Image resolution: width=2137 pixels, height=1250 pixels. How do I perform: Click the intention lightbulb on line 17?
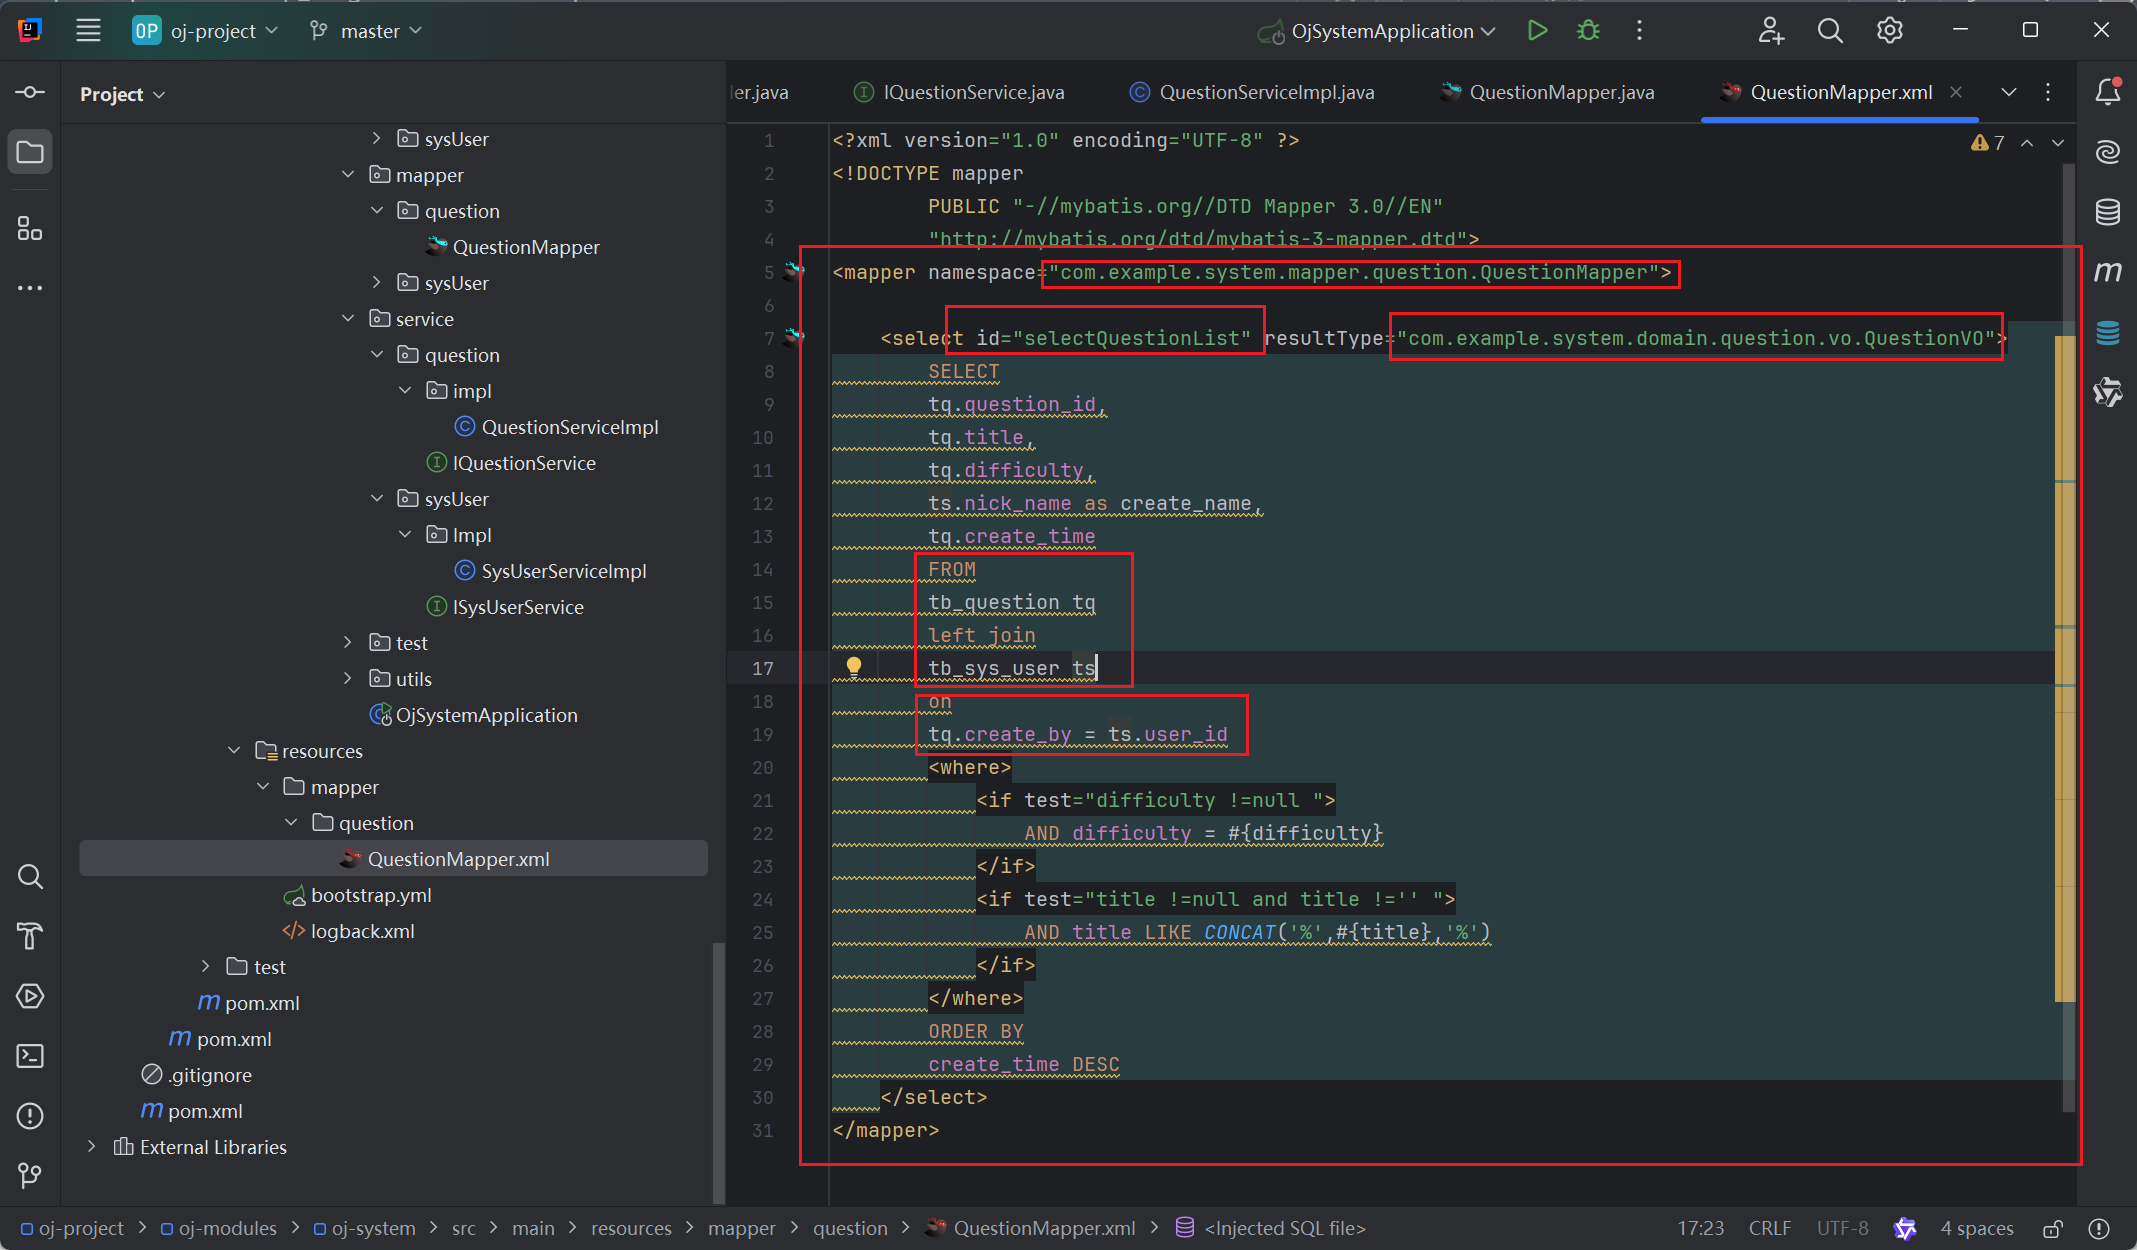854,666
